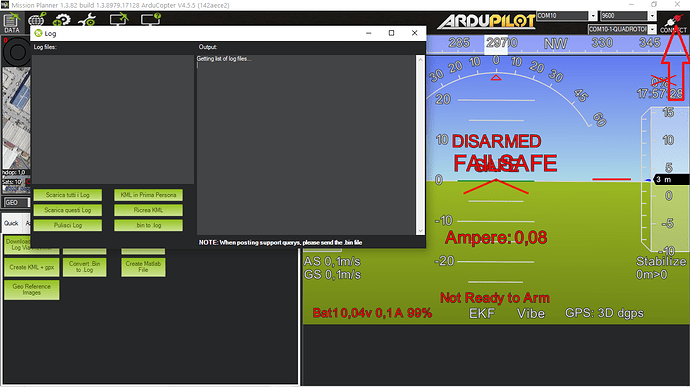Open the Flight Plan globe icon

(37, 19)
